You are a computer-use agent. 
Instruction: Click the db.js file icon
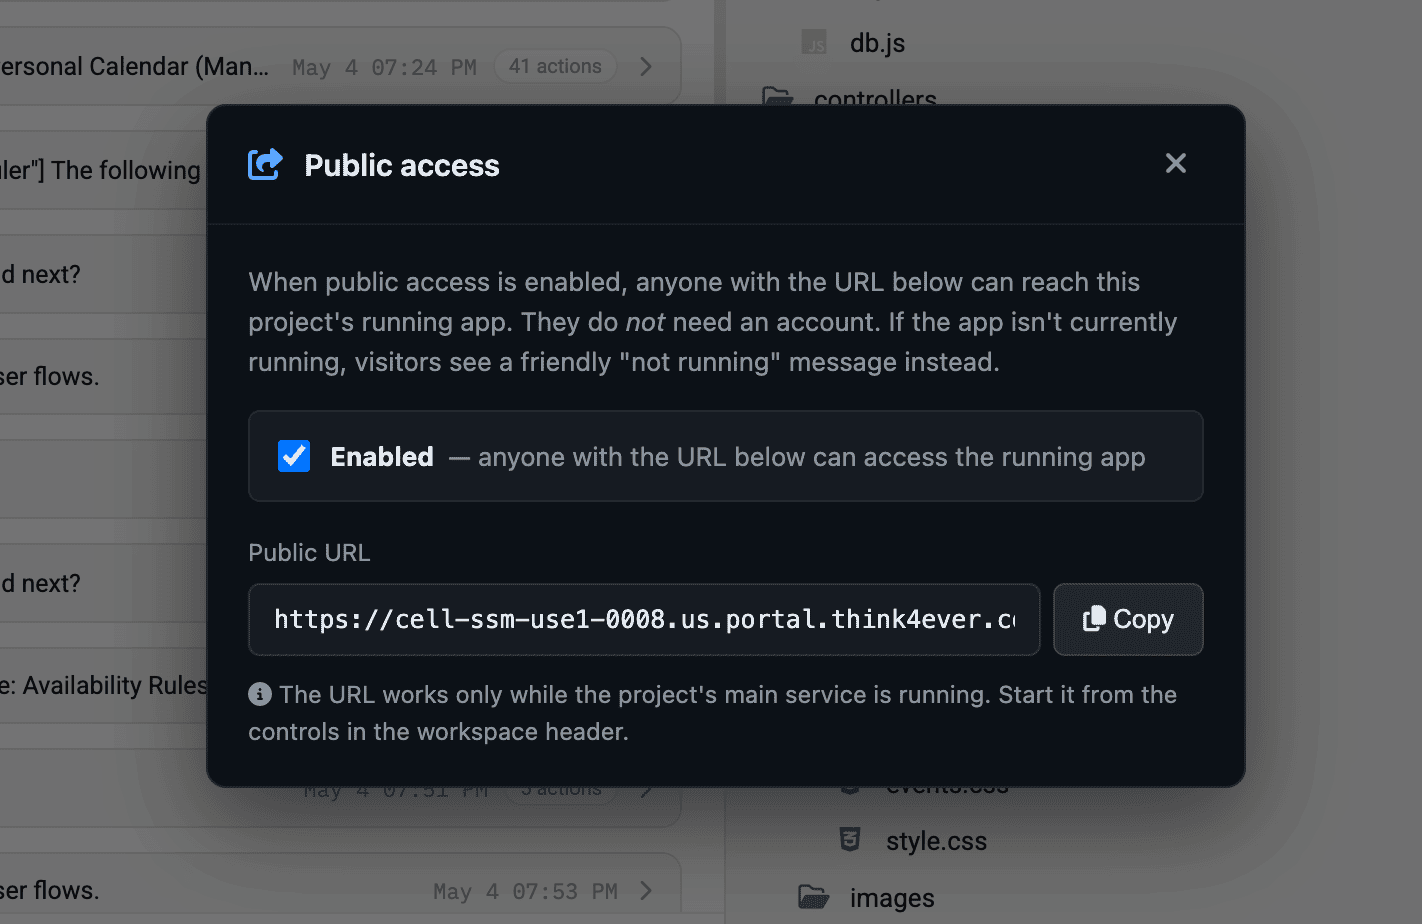(814, 42)
